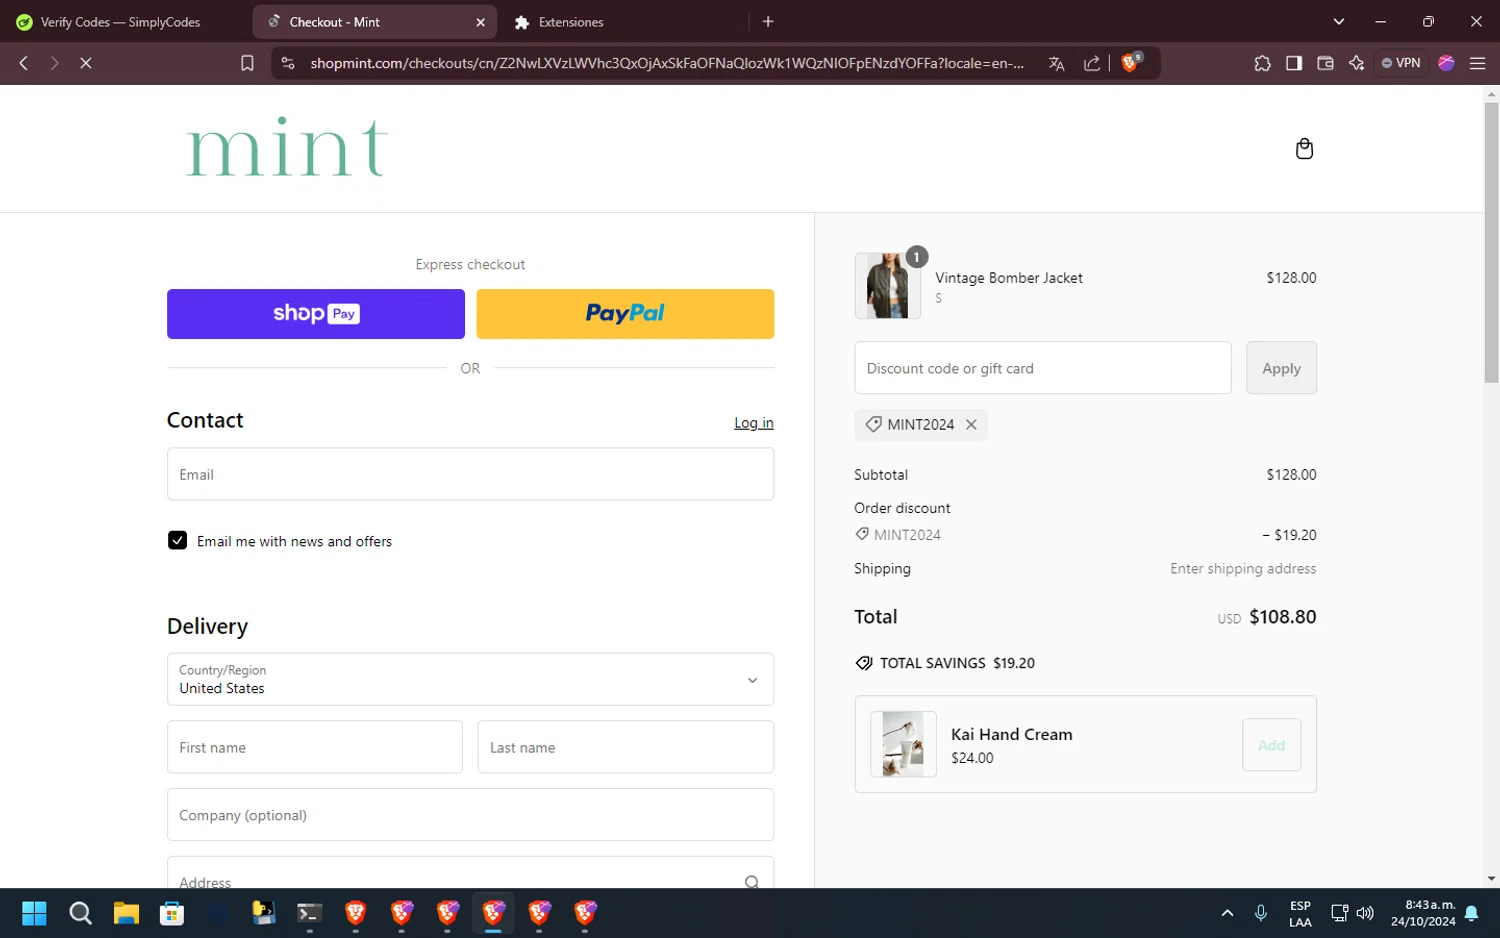
Task: Open the clock showing 8:43 a.m.
Action: point(1423,913)
